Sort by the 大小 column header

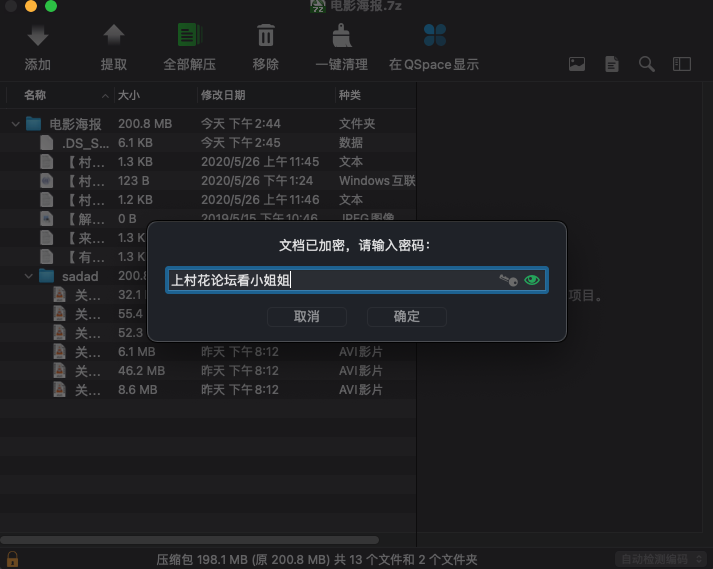pos(129,95)
